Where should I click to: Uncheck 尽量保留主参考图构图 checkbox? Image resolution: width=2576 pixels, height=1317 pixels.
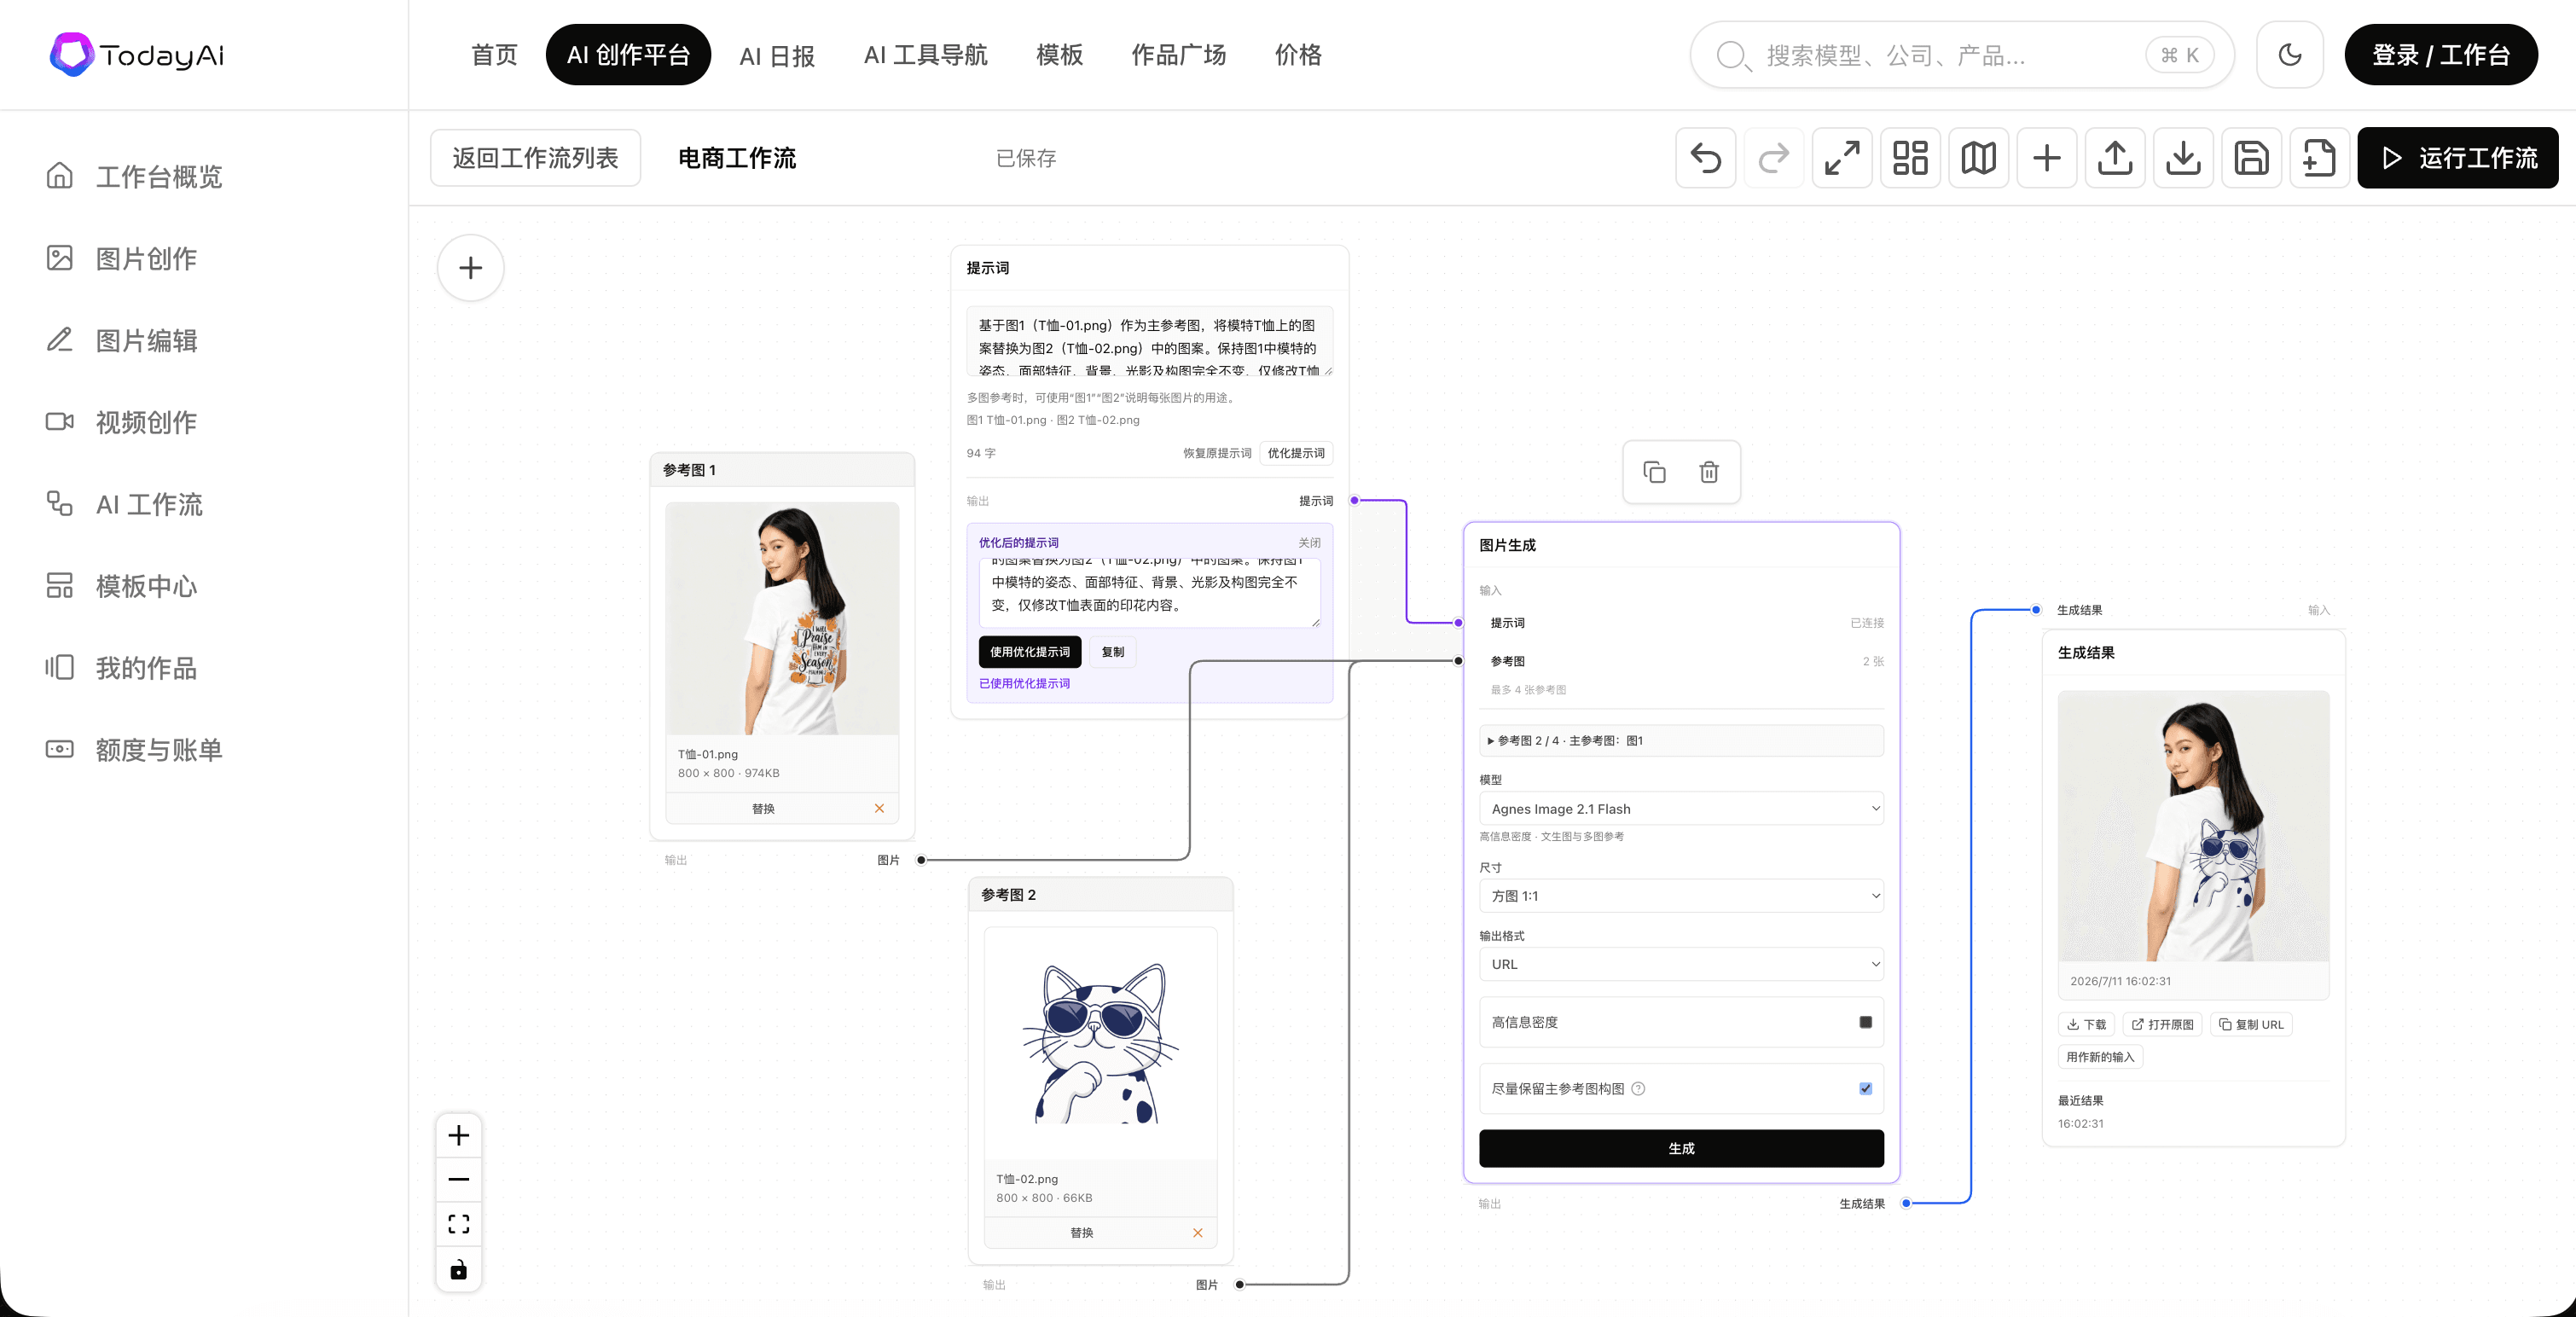1865,1089
